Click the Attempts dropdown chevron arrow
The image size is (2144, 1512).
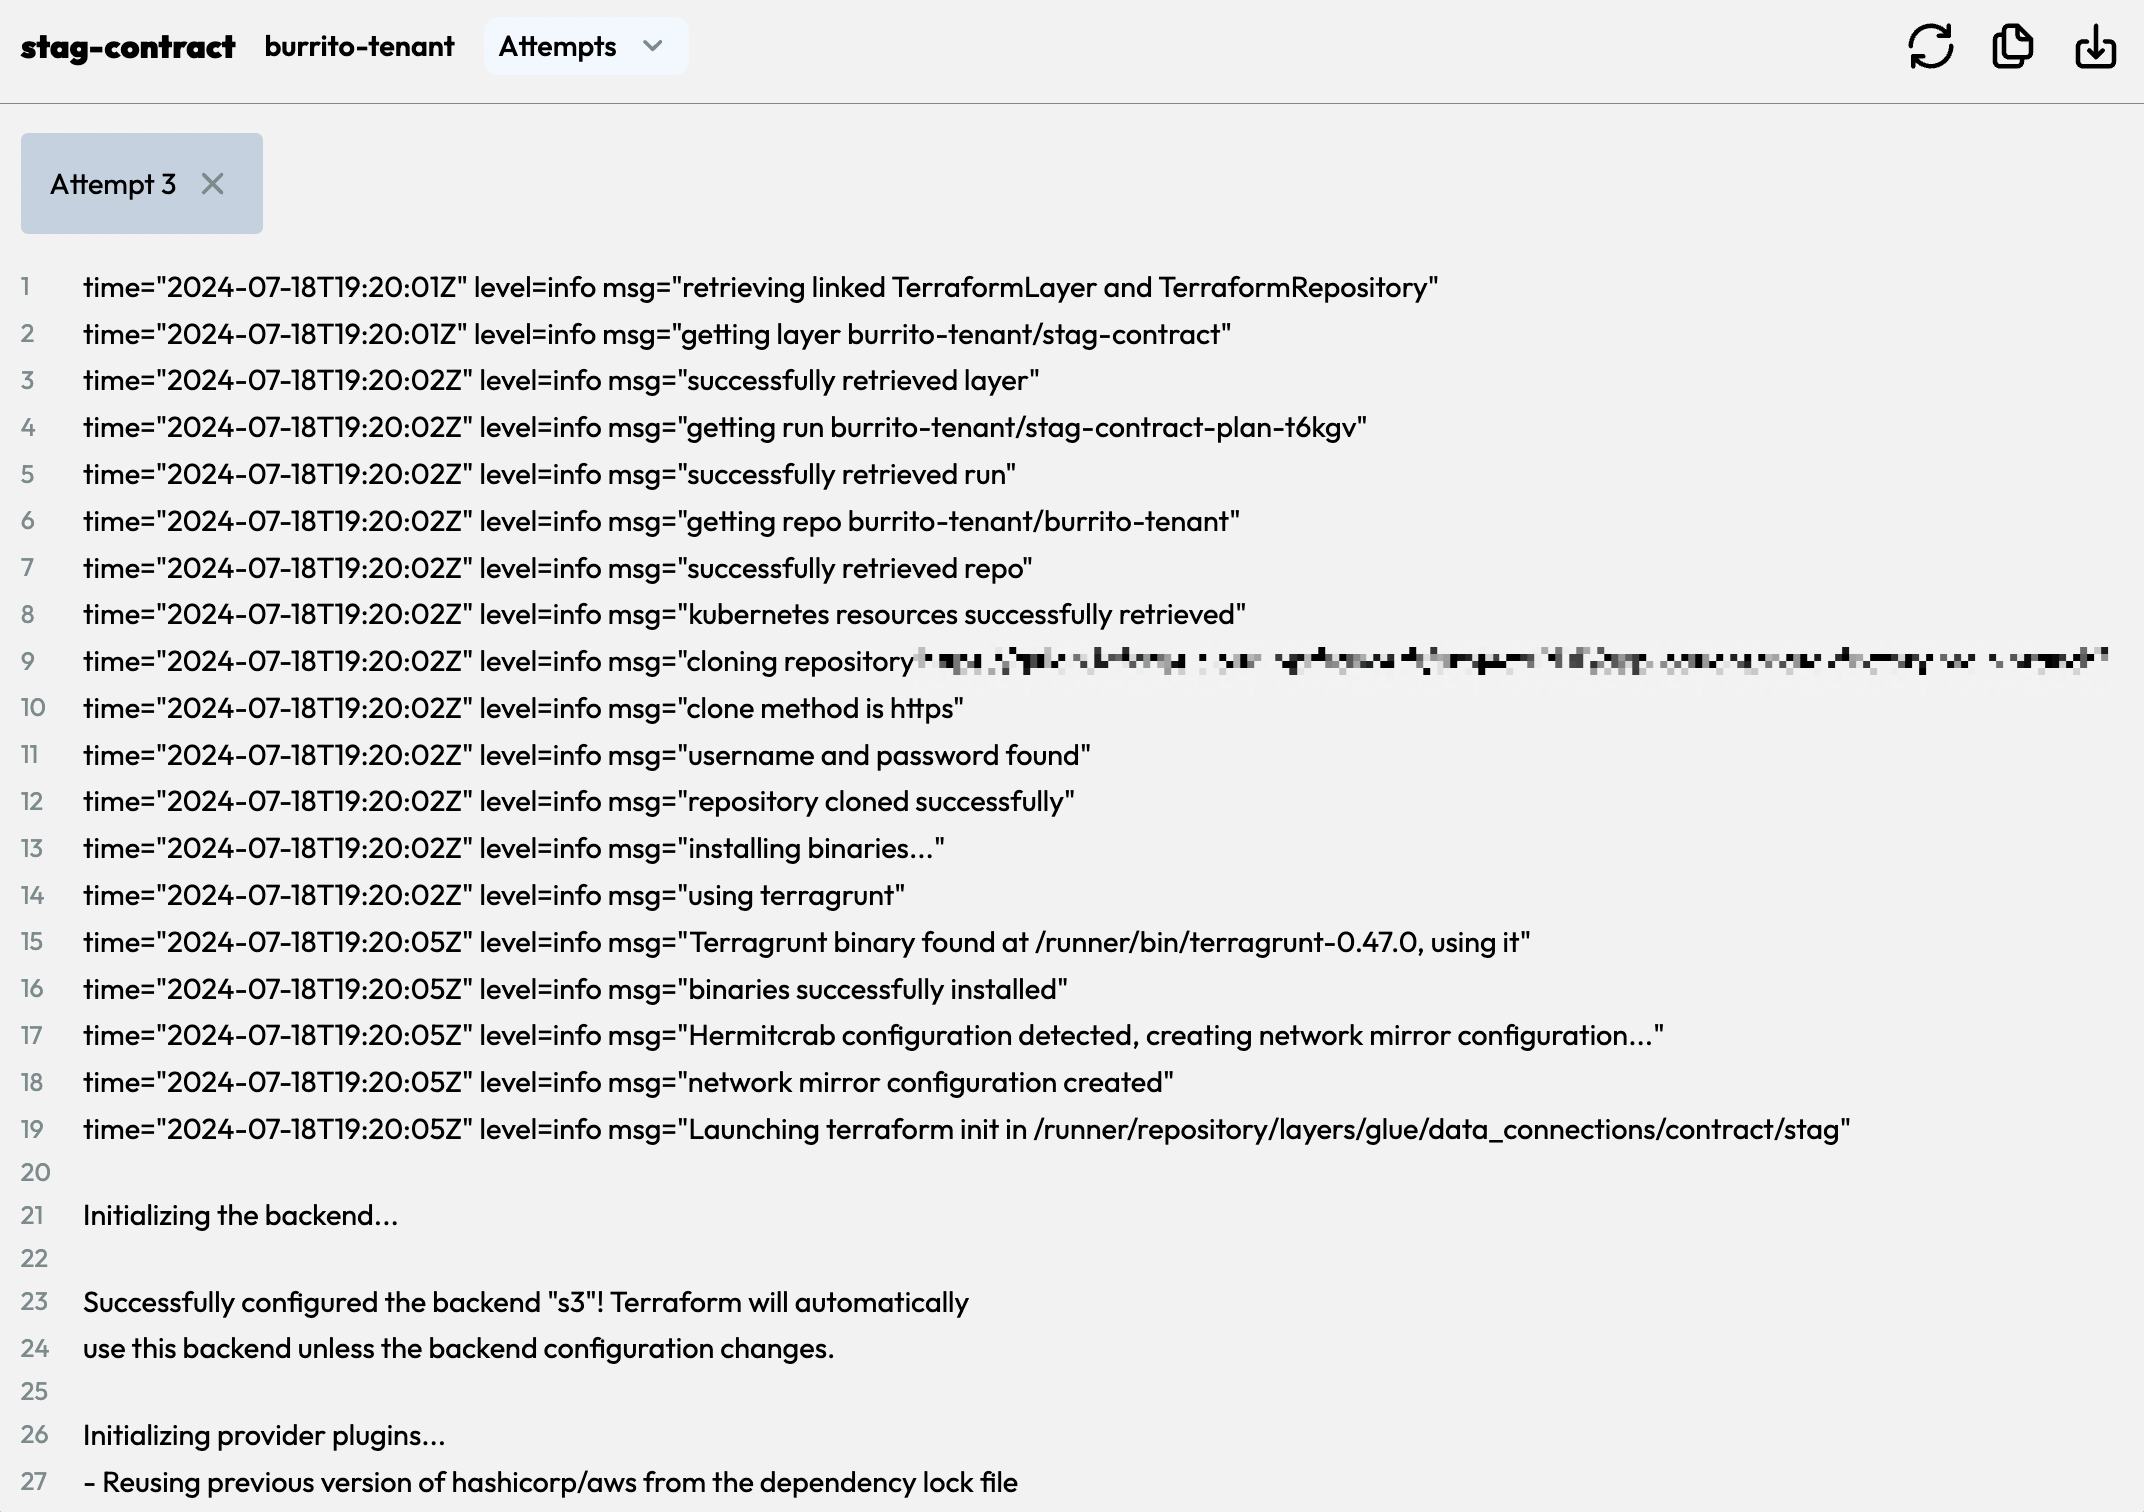[x=653, y=46]
